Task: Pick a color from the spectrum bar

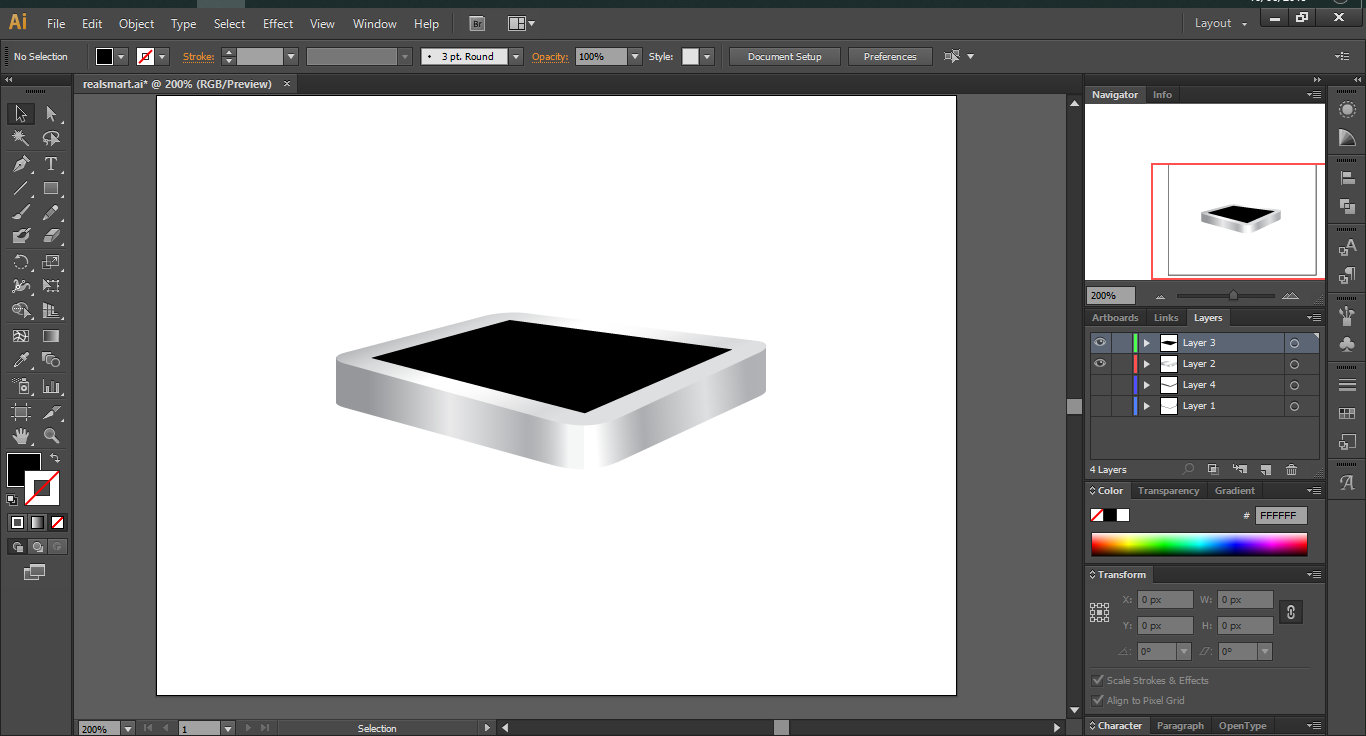Action: click(1198, 544)
